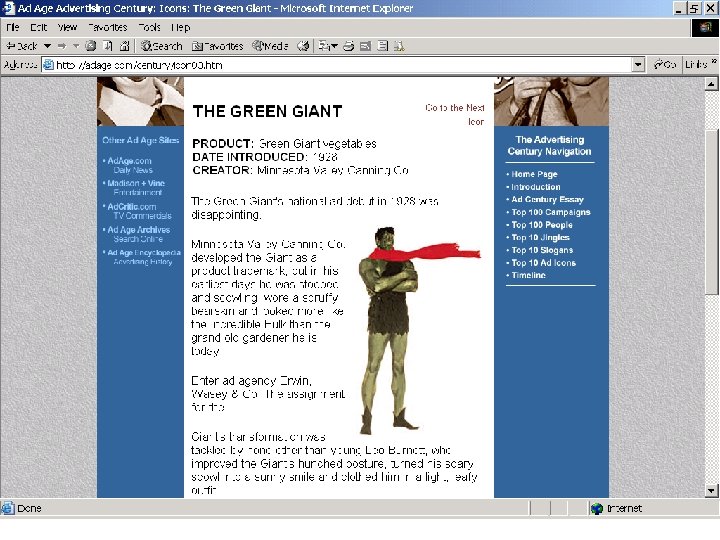The width and height of the screenshot is (720, 540).
Task: Open the Timeline navigation link
Action: 529,275
